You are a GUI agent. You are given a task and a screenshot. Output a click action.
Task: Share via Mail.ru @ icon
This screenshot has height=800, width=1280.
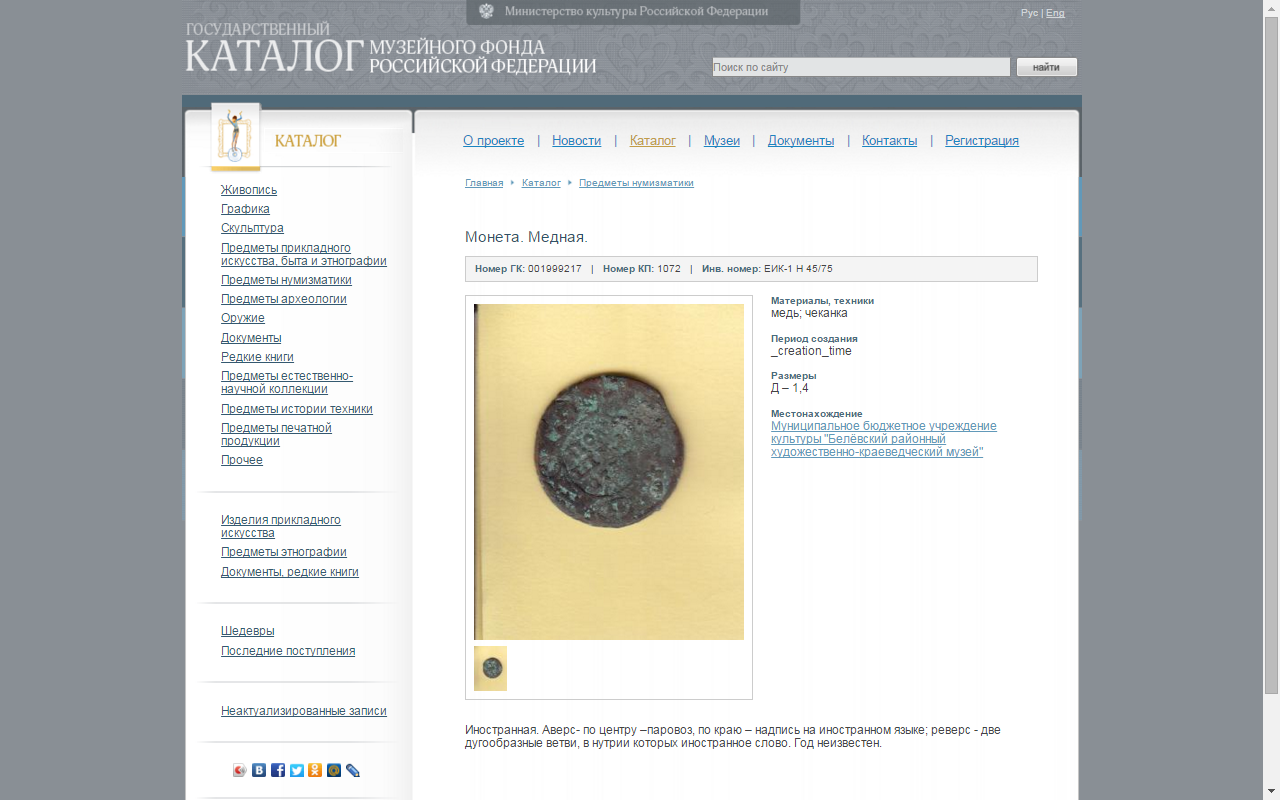(x=334, y=770)
